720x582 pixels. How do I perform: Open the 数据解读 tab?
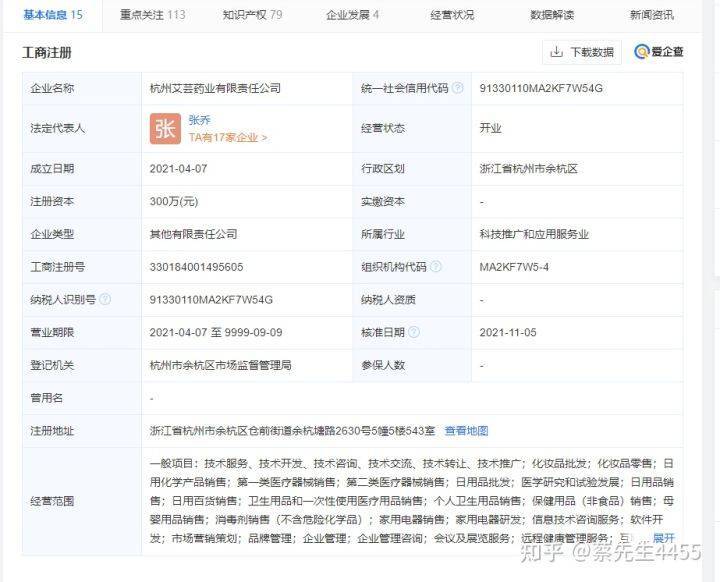coord(552,15)
